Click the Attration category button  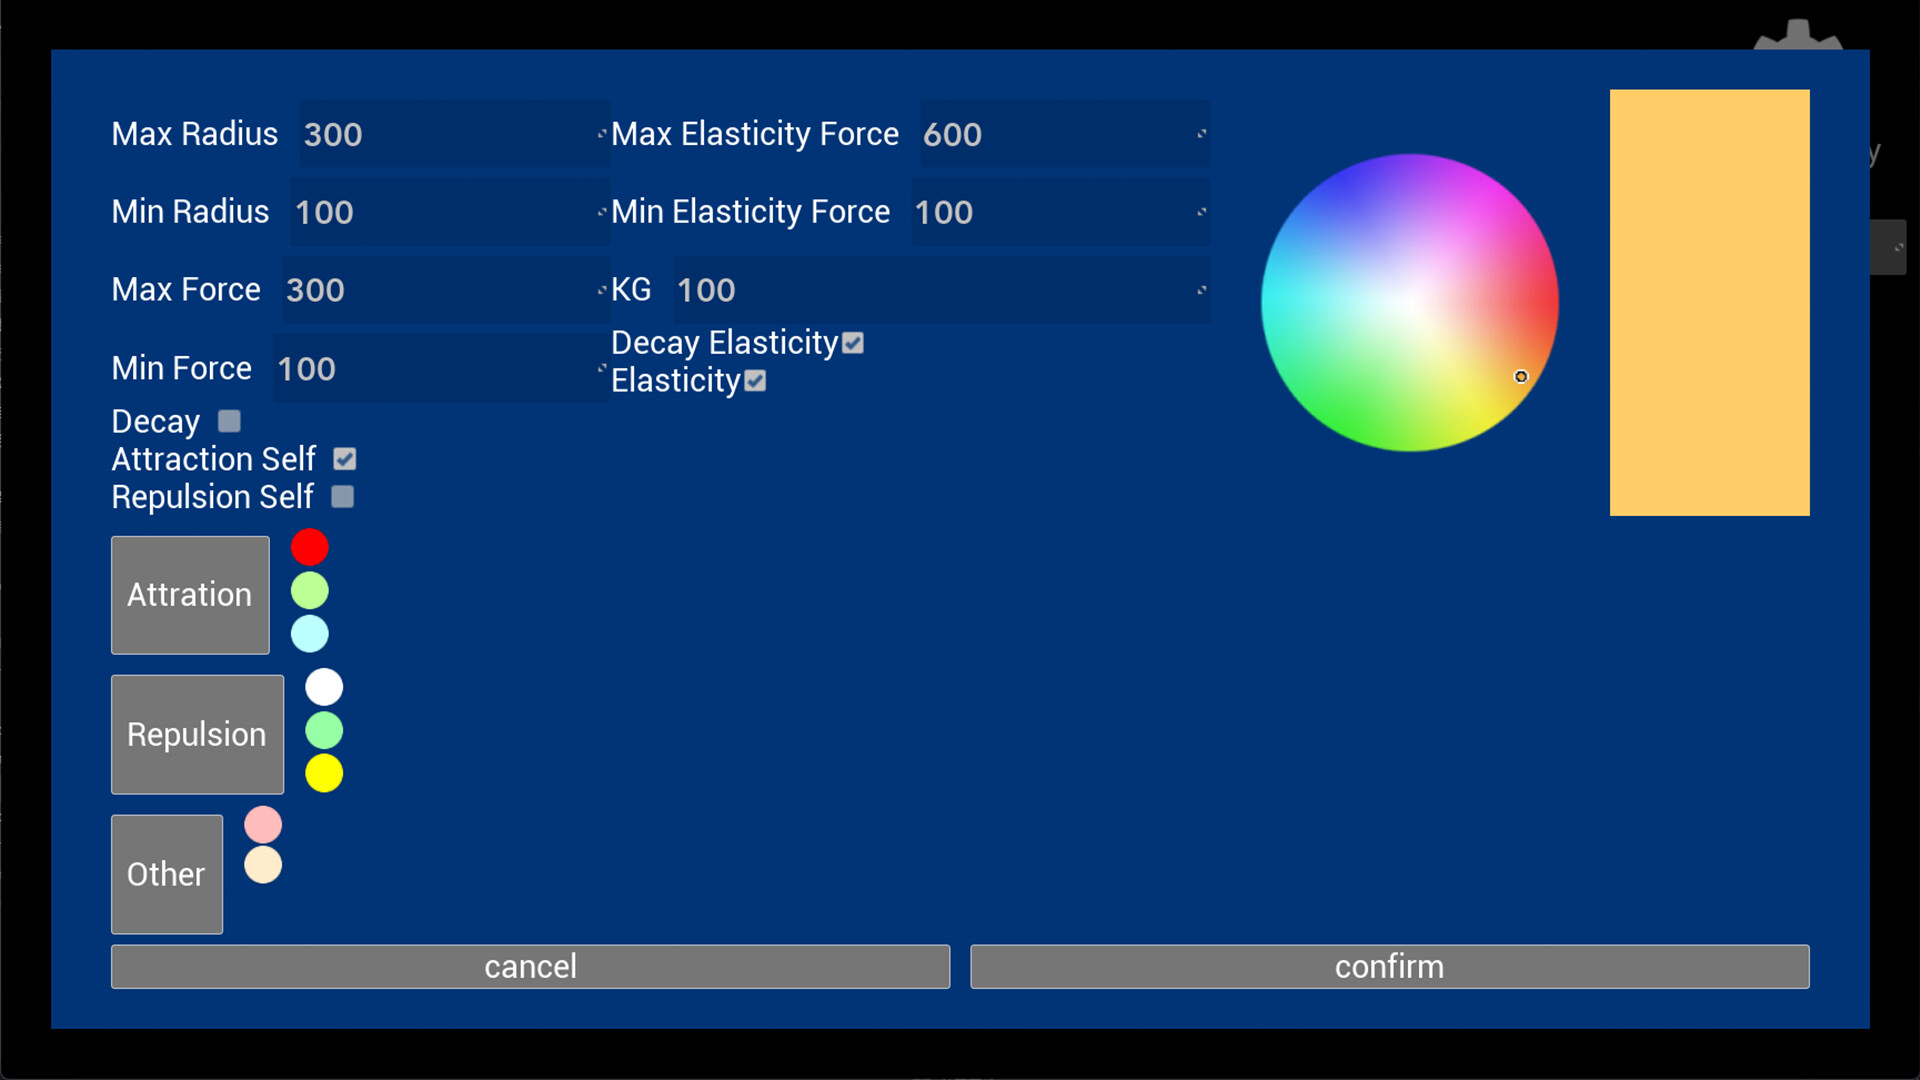[190, 595]
